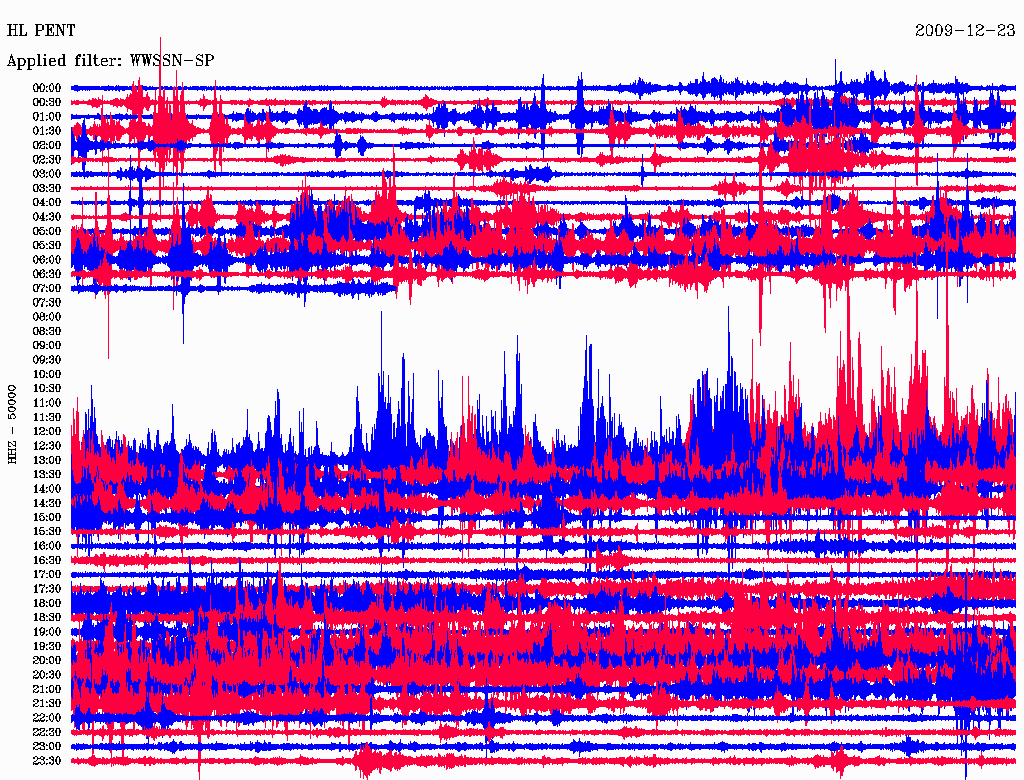Select the 22:00 time label
Image resolution: width=1024 pixels, height=780 pixels.
coord(47,717)
